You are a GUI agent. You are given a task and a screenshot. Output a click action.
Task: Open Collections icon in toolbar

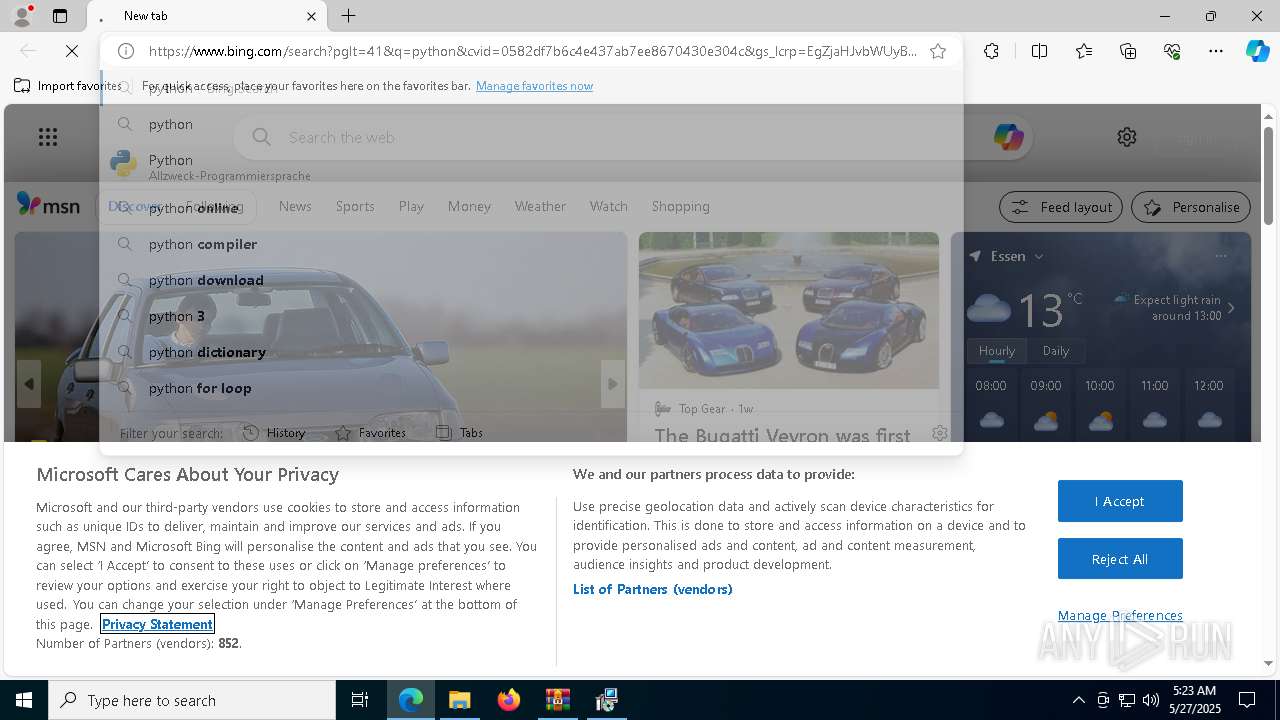[x=1128, y=51]
